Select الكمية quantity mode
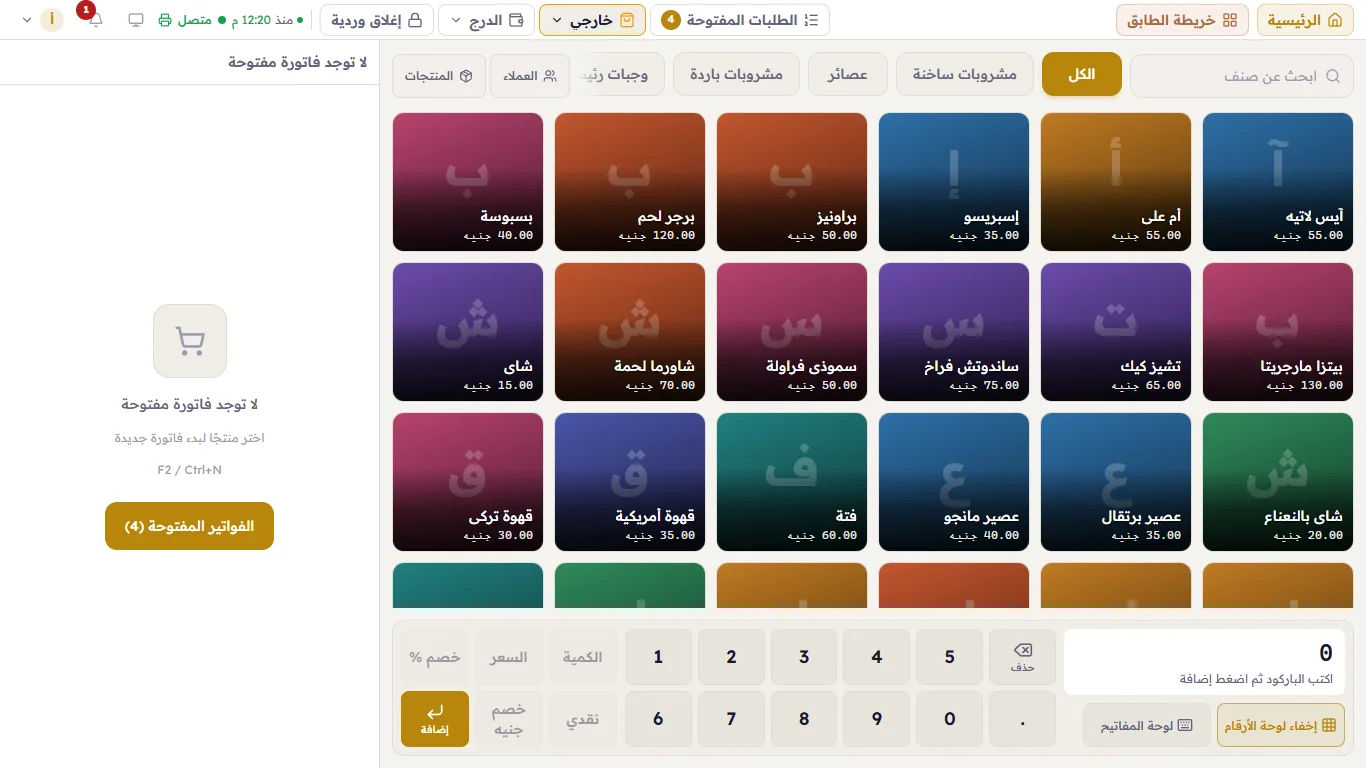 [583, 657]
